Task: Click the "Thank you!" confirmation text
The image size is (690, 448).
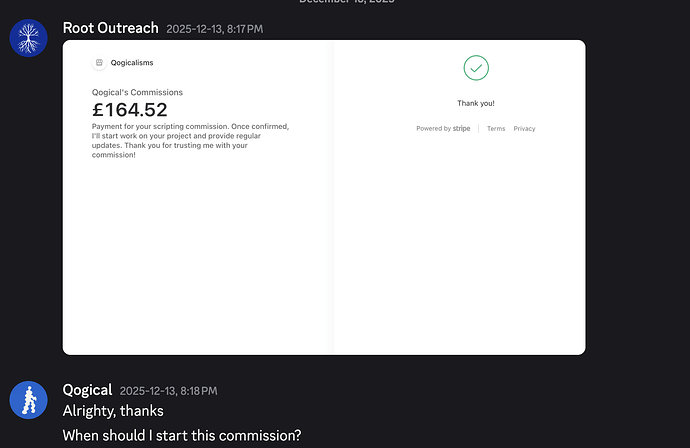Action: click(x=476, y=103)
